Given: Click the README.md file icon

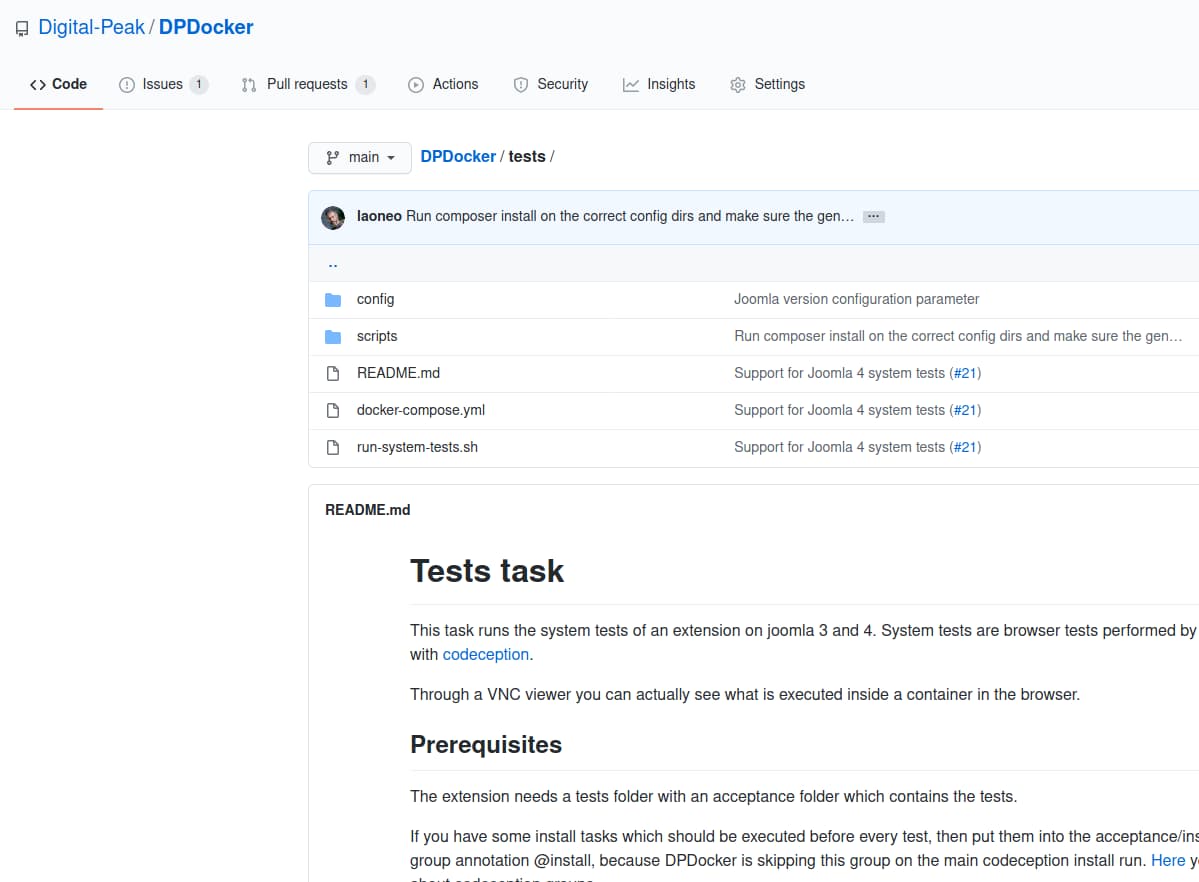Looking at the screenshot, I should point(333,374).
